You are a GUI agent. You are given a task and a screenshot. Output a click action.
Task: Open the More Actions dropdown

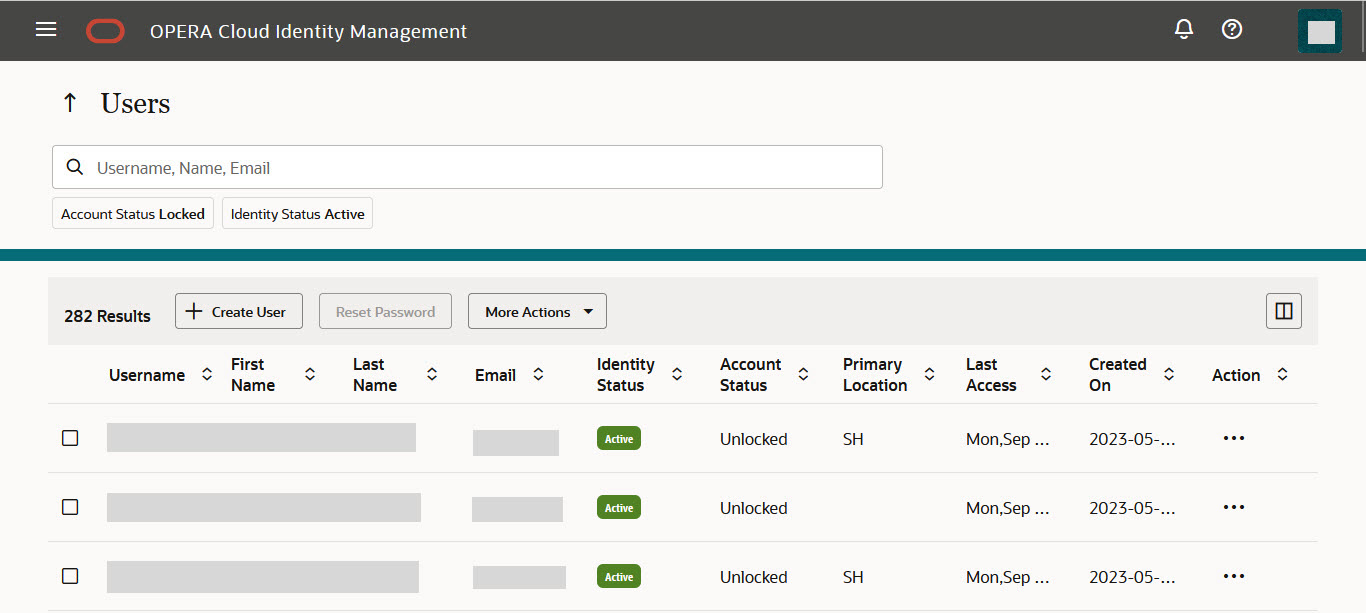click(x=537, y=310)
